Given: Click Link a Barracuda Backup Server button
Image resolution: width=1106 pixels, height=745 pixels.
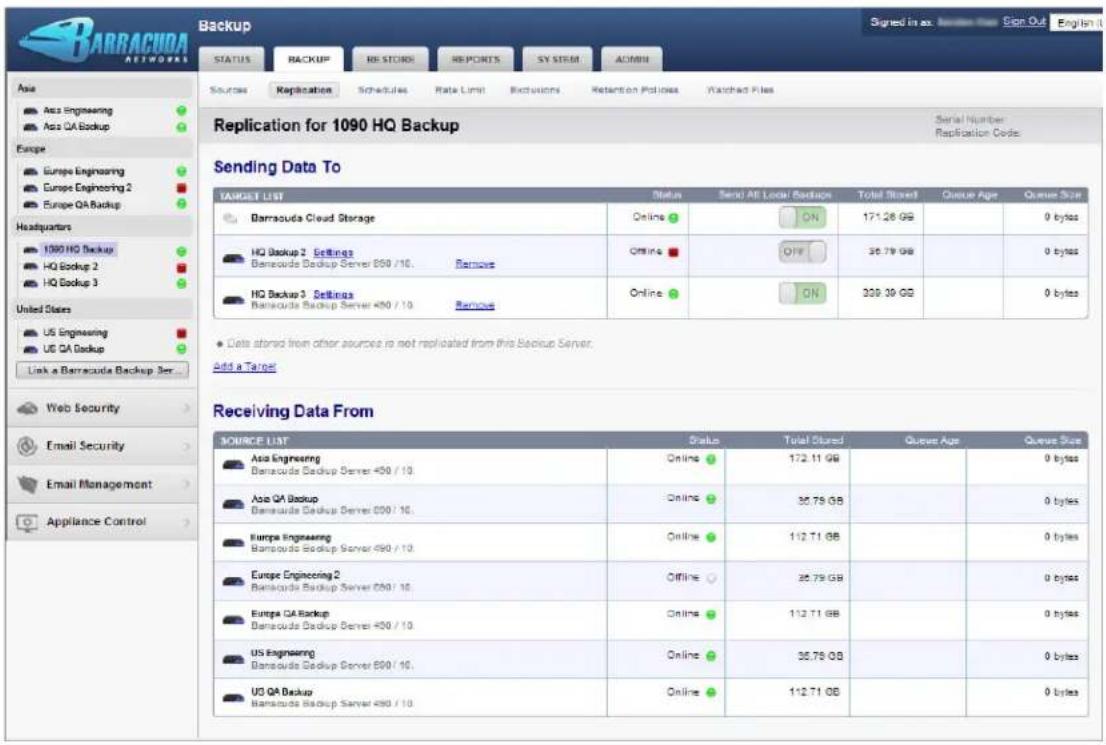Looking at the screenshot, I should (102, 370).
